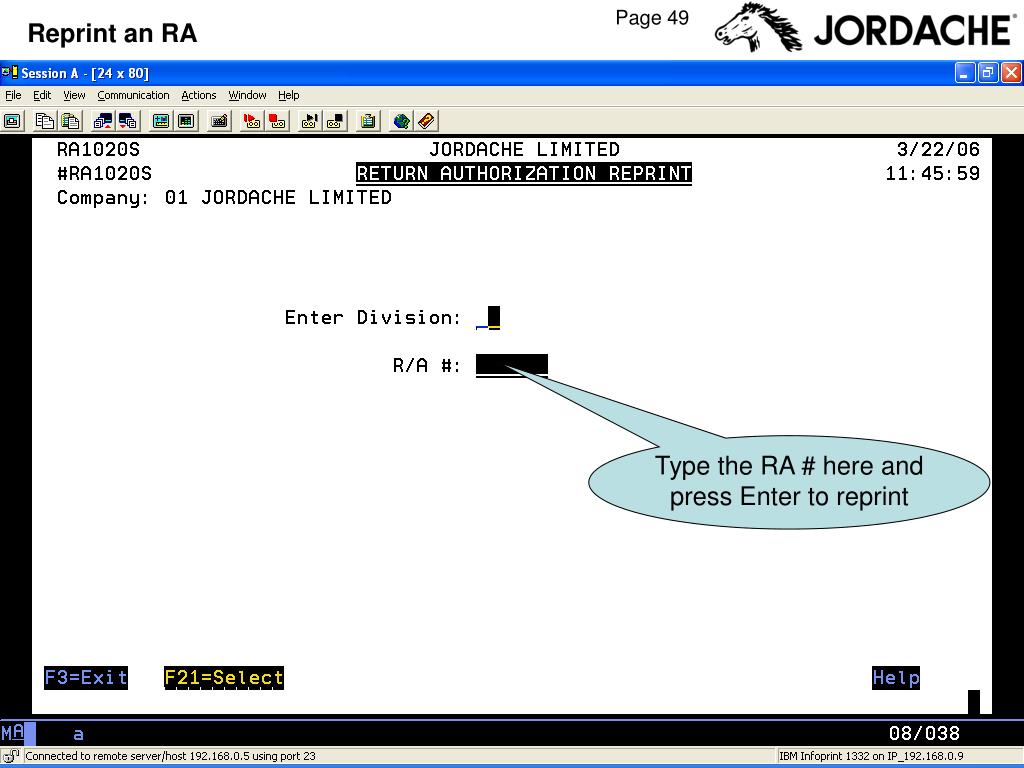
Task: Open the Window menu
Action: [x=247, y=95]
